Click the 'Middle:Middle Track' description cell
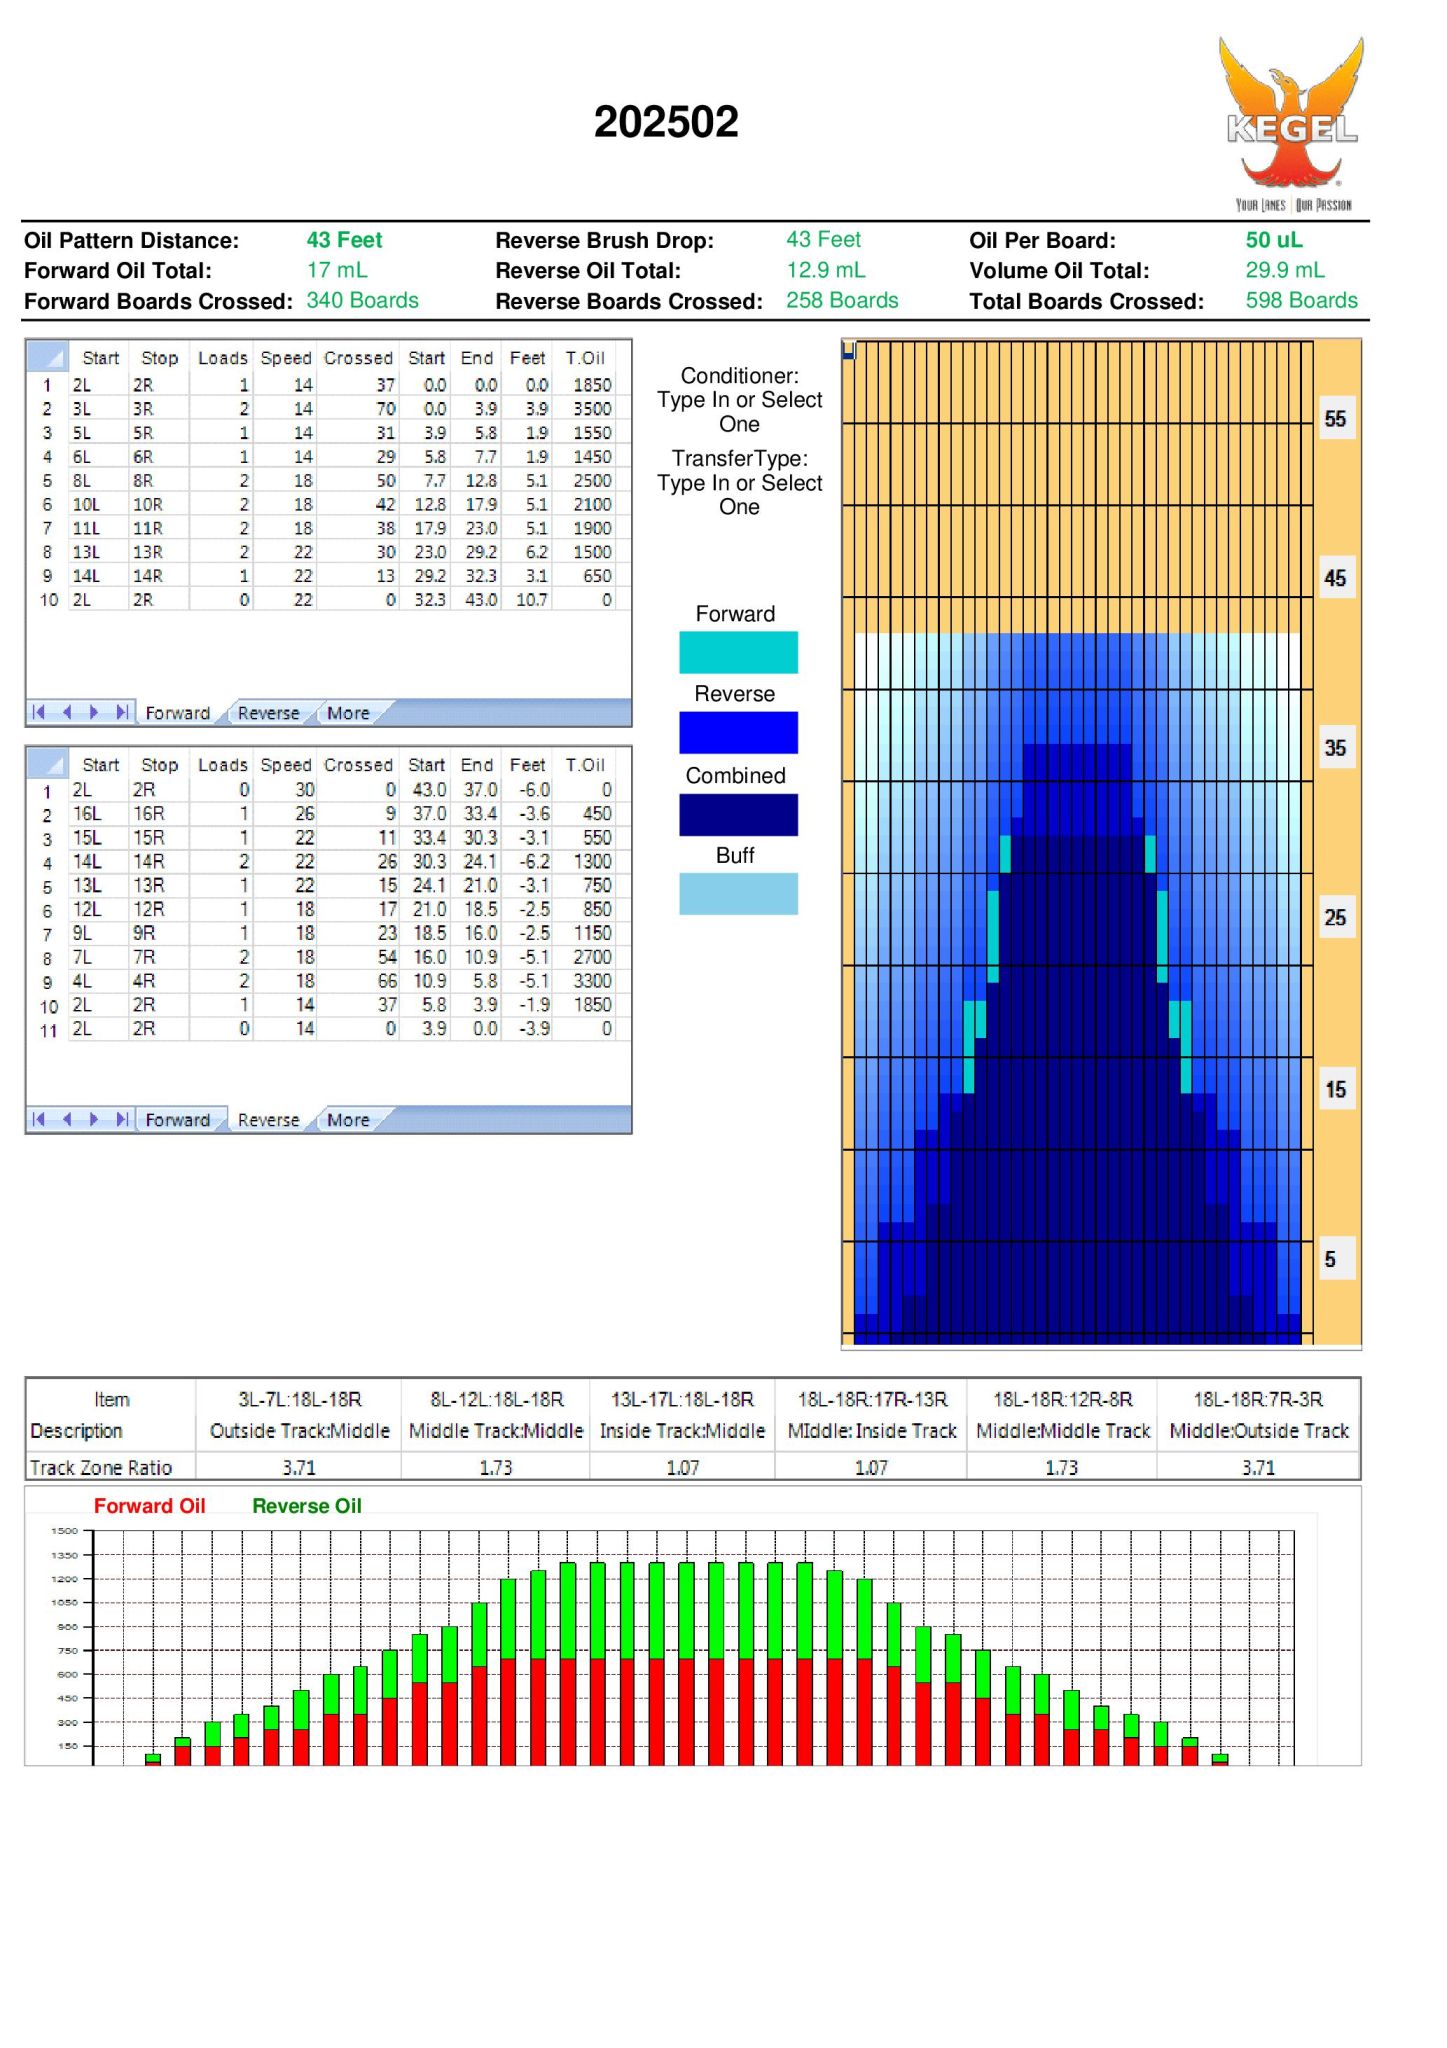Image resolution: width=1447 pixels, height=2048 pixels. tap(1063, 1431)
